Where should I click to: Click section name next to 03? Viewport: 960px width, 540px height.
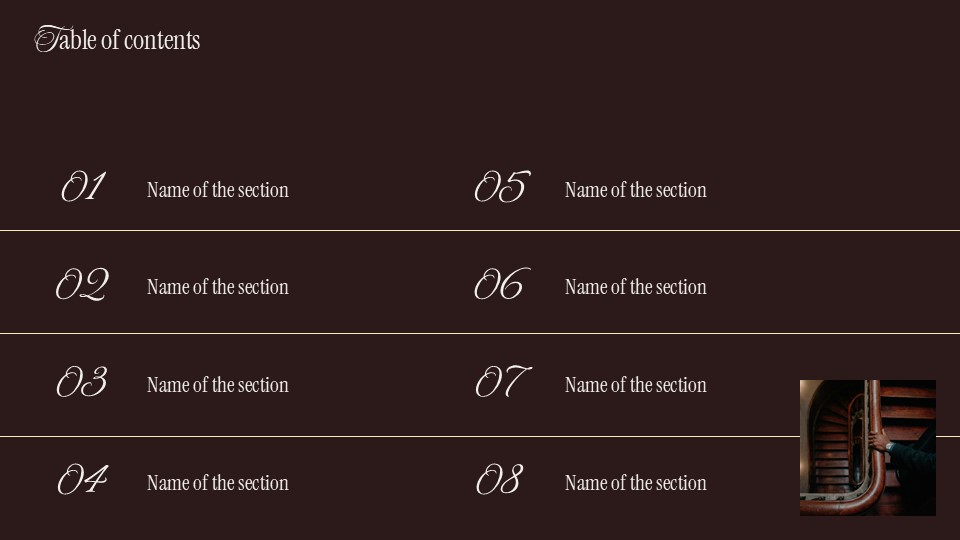217,385
